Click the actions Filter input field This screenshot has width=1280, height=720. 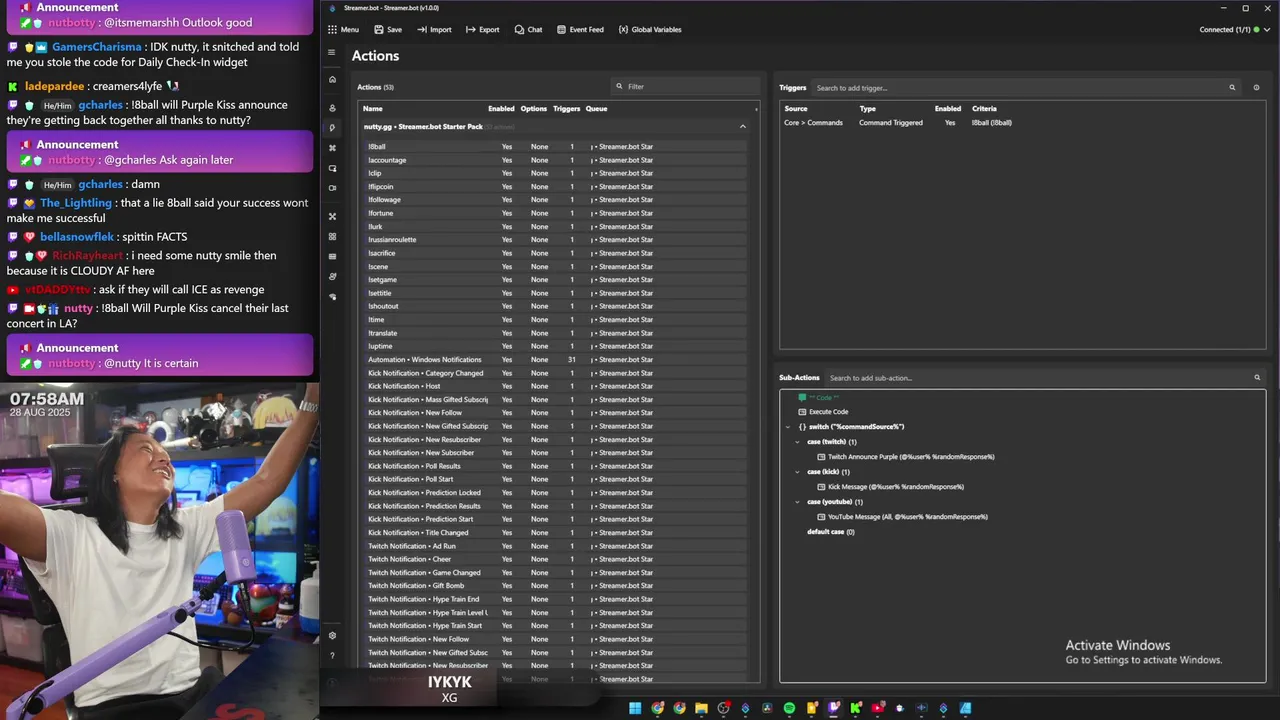click(x=686, y=87)
